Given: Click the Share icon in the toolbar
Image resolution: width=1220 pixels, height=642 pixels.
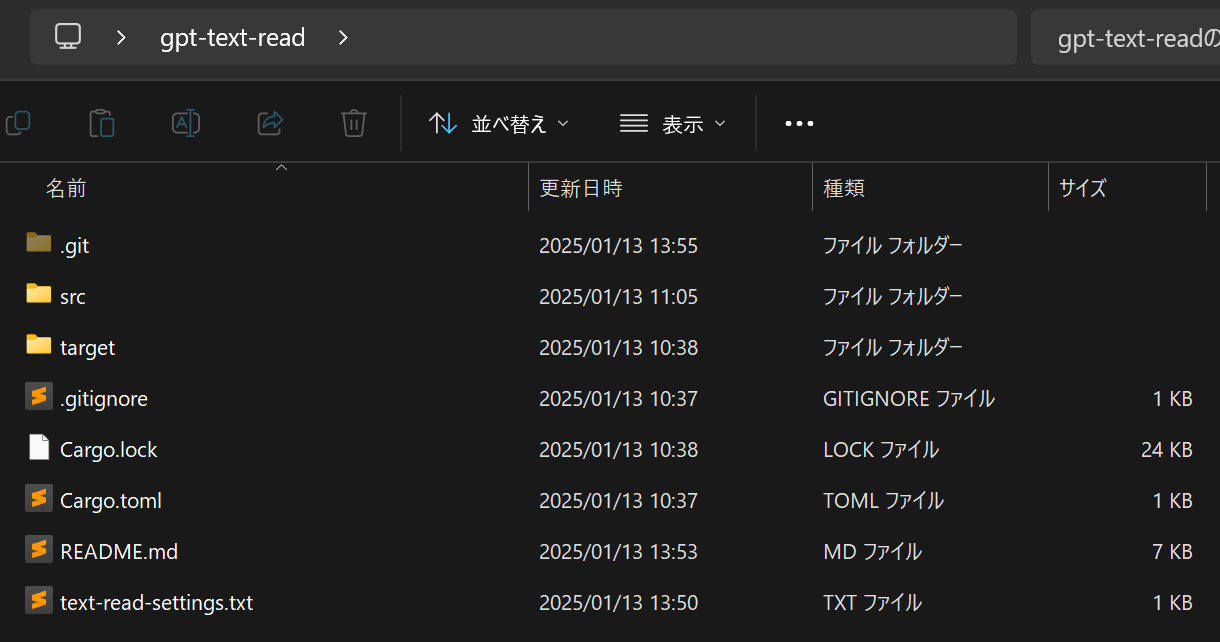Looking at the screenshot, I should 270,123.
